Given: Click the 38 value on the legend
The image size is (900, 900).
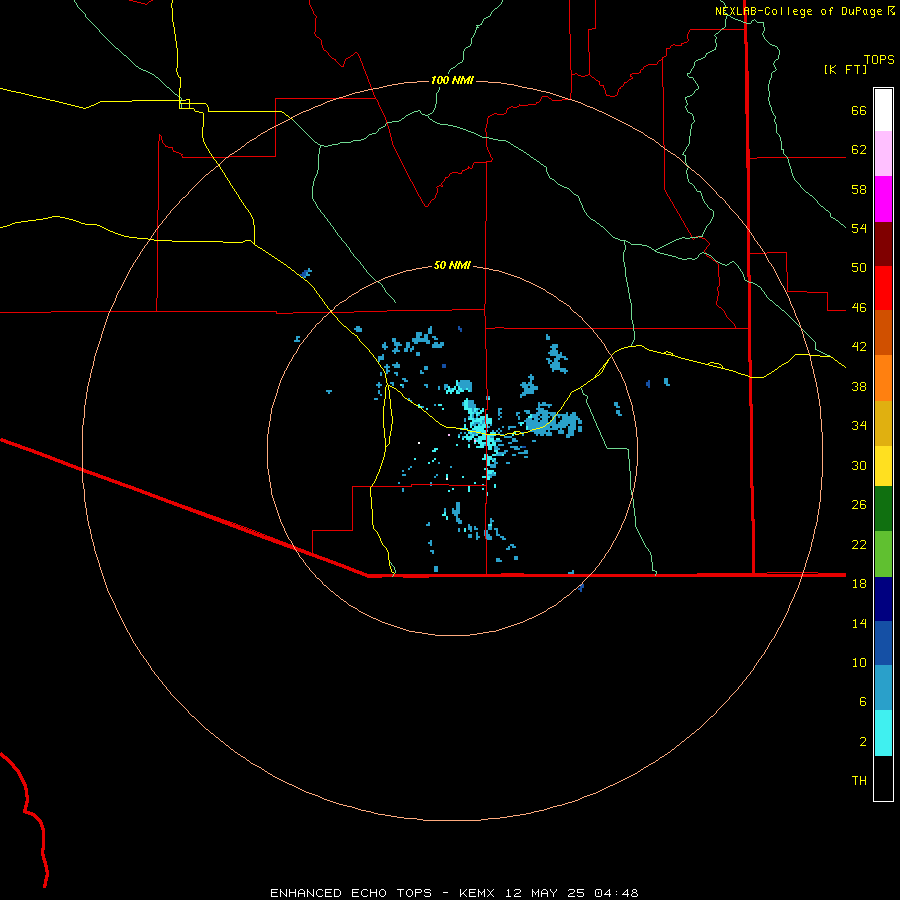Looking at the screenshot, I should [859, 386].
